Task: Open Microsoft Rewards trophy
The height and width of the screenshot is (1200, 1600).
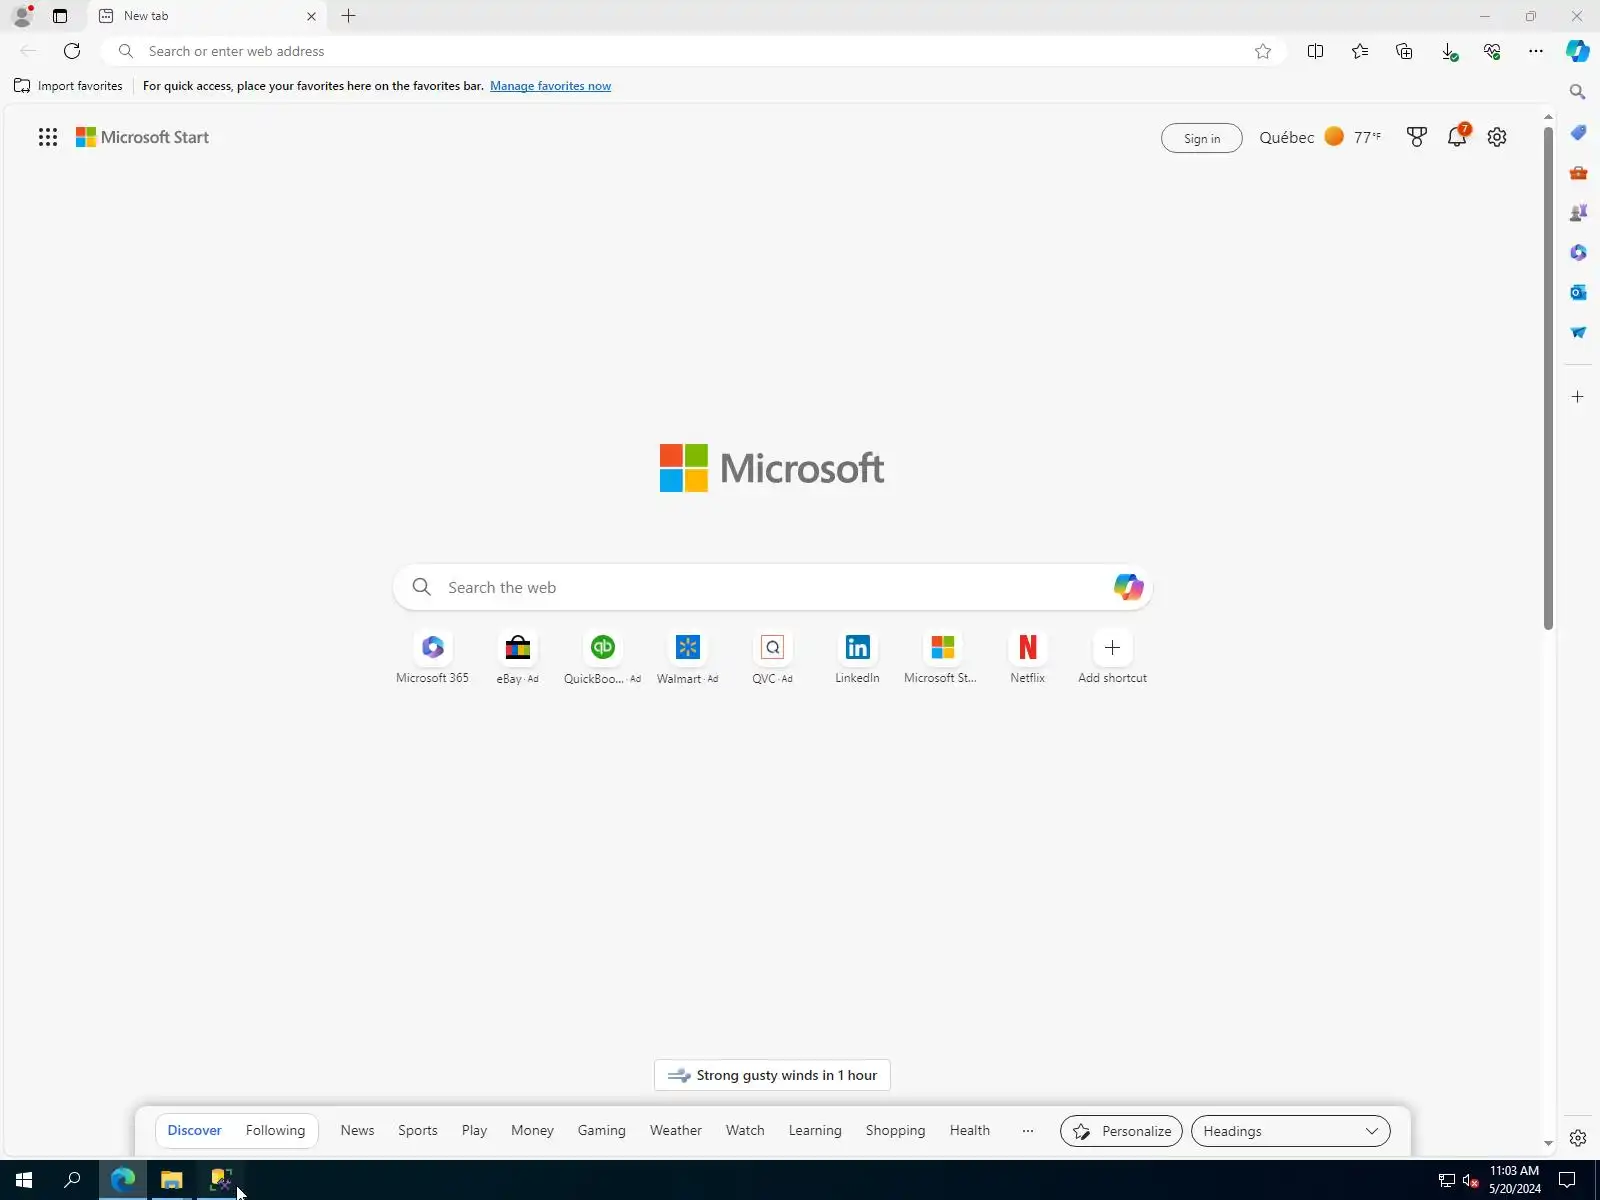Action: coord(1417,137)
